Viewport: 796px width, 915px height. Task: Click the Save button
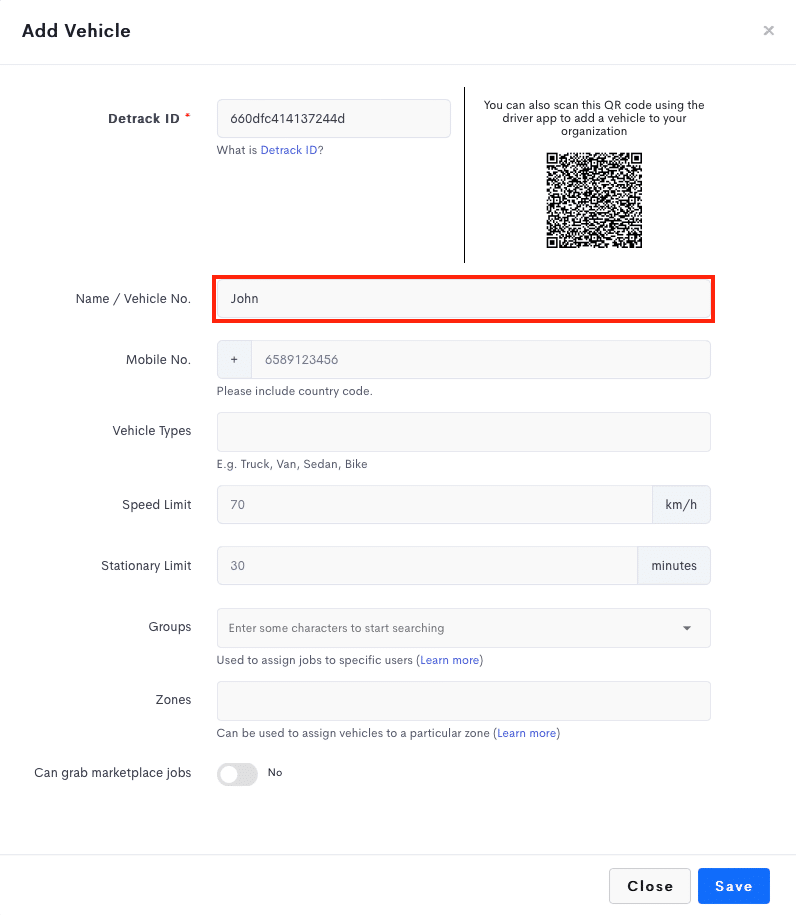(734, 886)
